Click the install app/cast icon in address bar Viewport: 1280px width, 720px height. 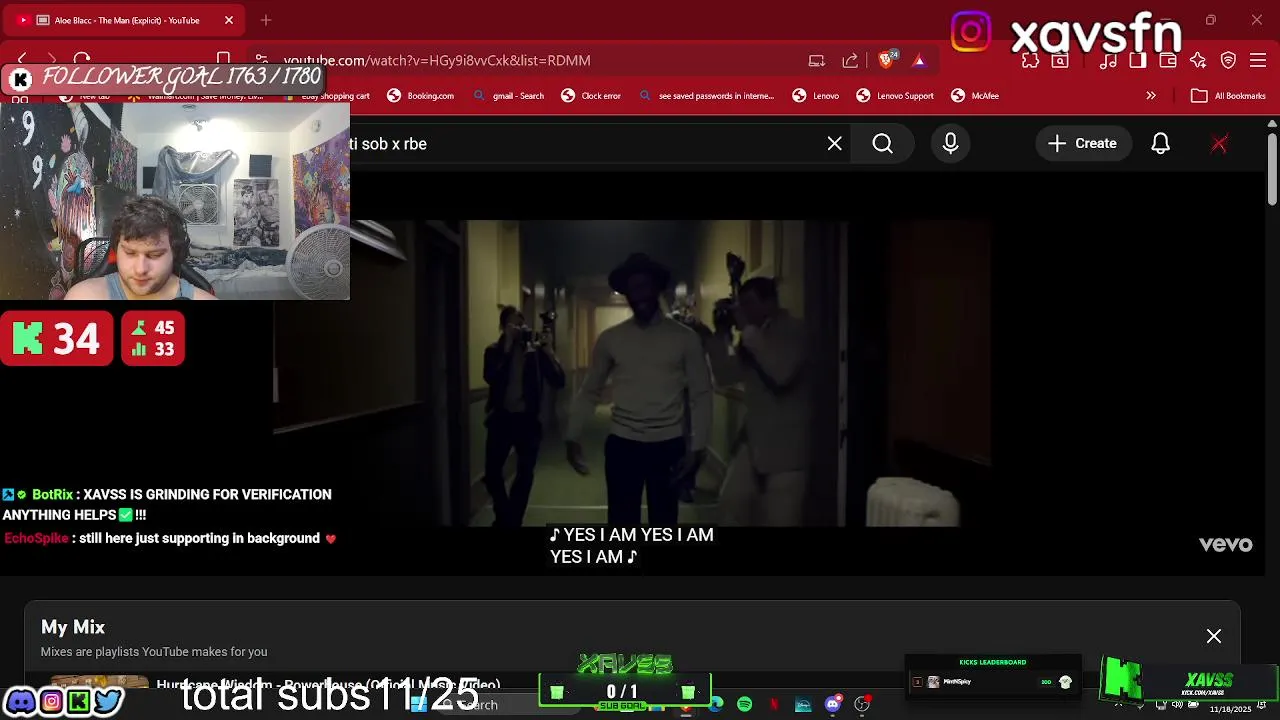click(817, 60)
